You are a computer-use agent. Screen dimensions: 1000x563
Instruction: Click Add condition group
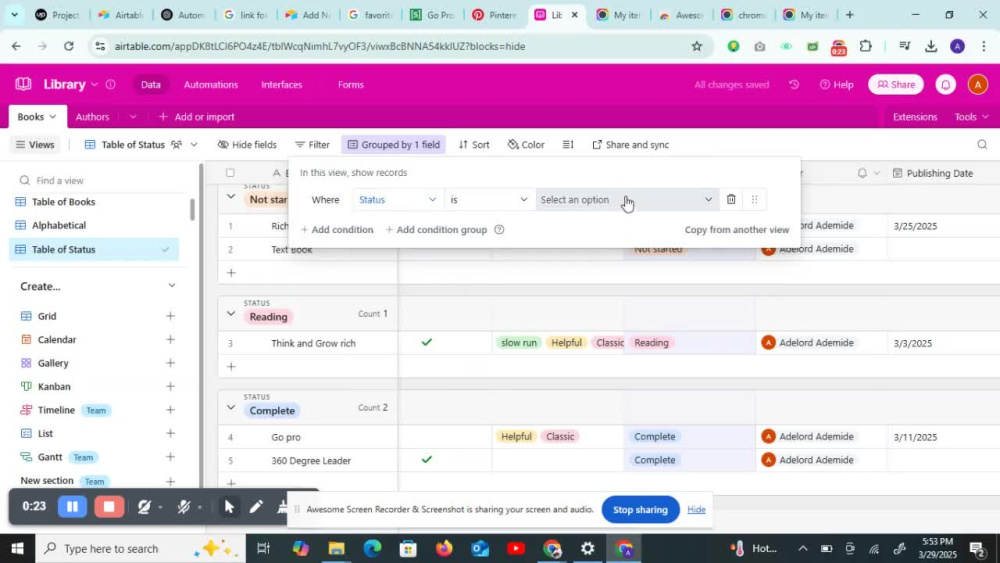(436, 230)
